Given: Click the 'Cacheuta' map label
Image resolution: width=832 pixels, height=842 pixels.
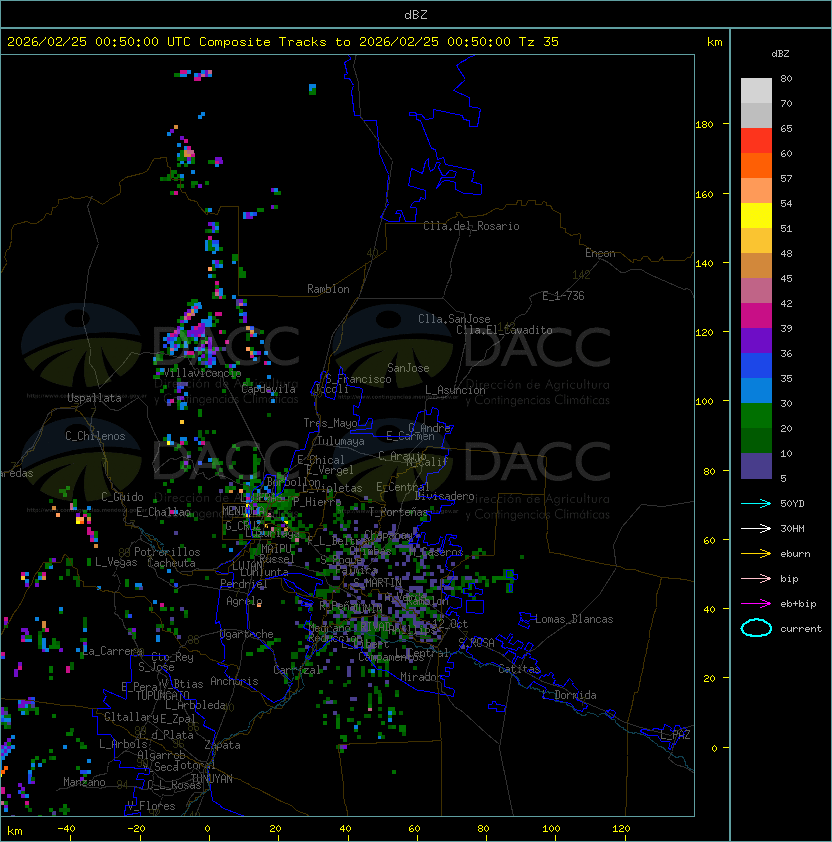Looking at the screenshot, I should point(171,563).
